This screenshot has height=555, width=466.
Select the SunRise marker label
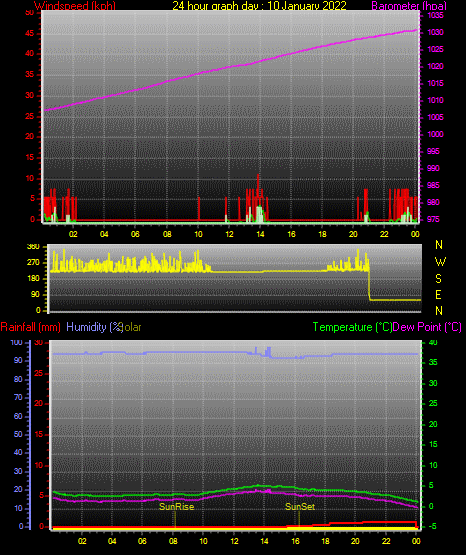(177, 507)
